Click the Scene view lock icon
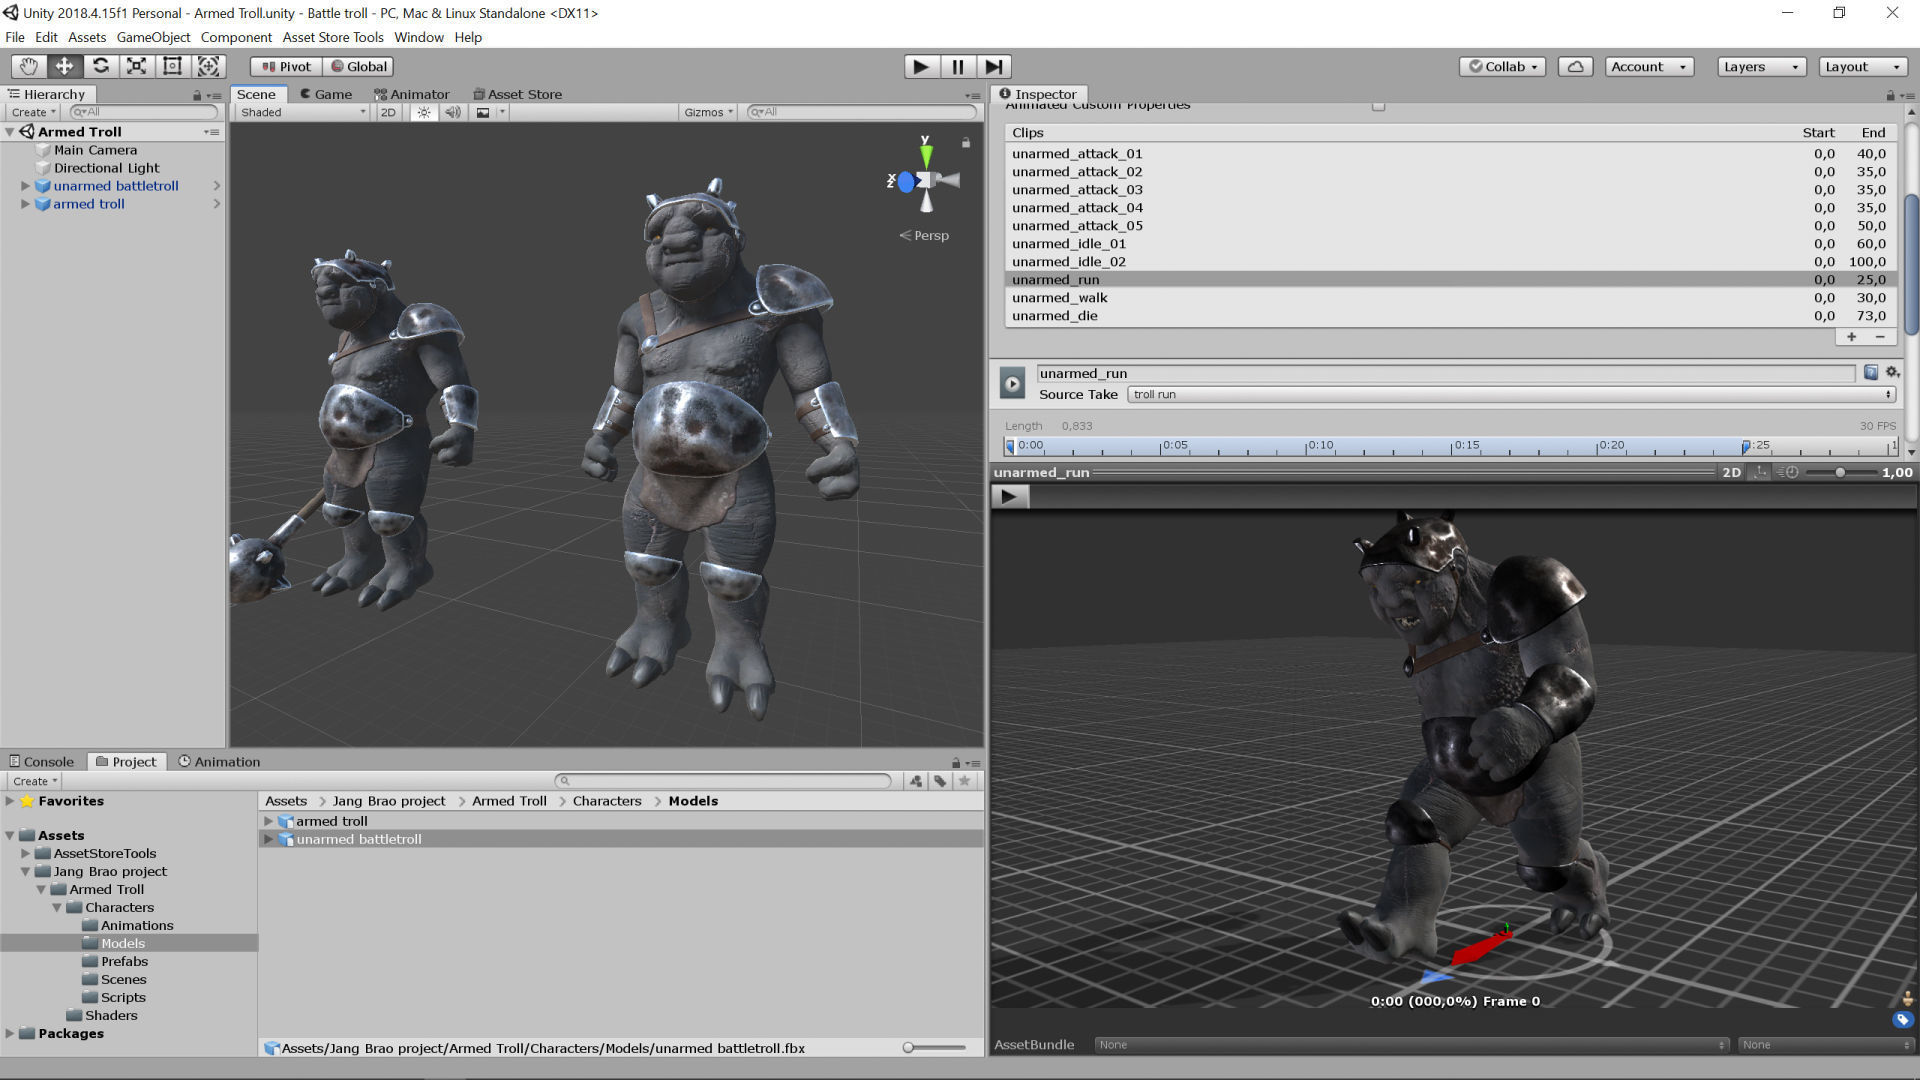 (x=966, y=143)
